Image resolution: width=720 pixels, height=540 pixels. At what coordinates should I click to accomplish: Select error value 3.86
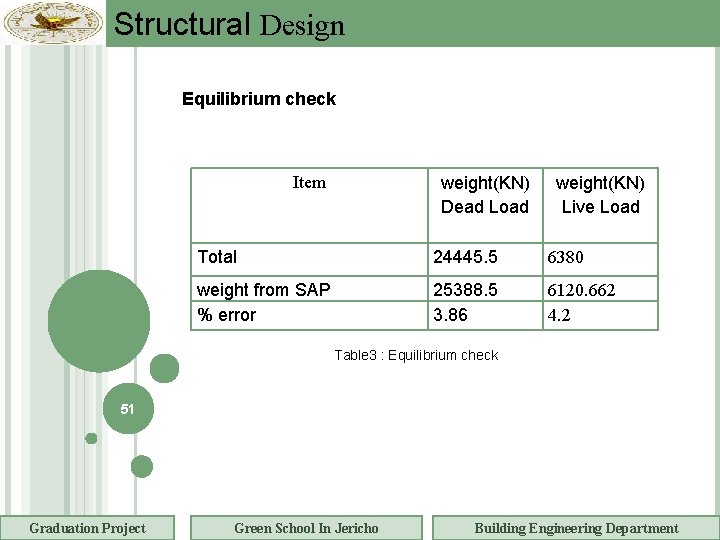click(x=450, y=315)
